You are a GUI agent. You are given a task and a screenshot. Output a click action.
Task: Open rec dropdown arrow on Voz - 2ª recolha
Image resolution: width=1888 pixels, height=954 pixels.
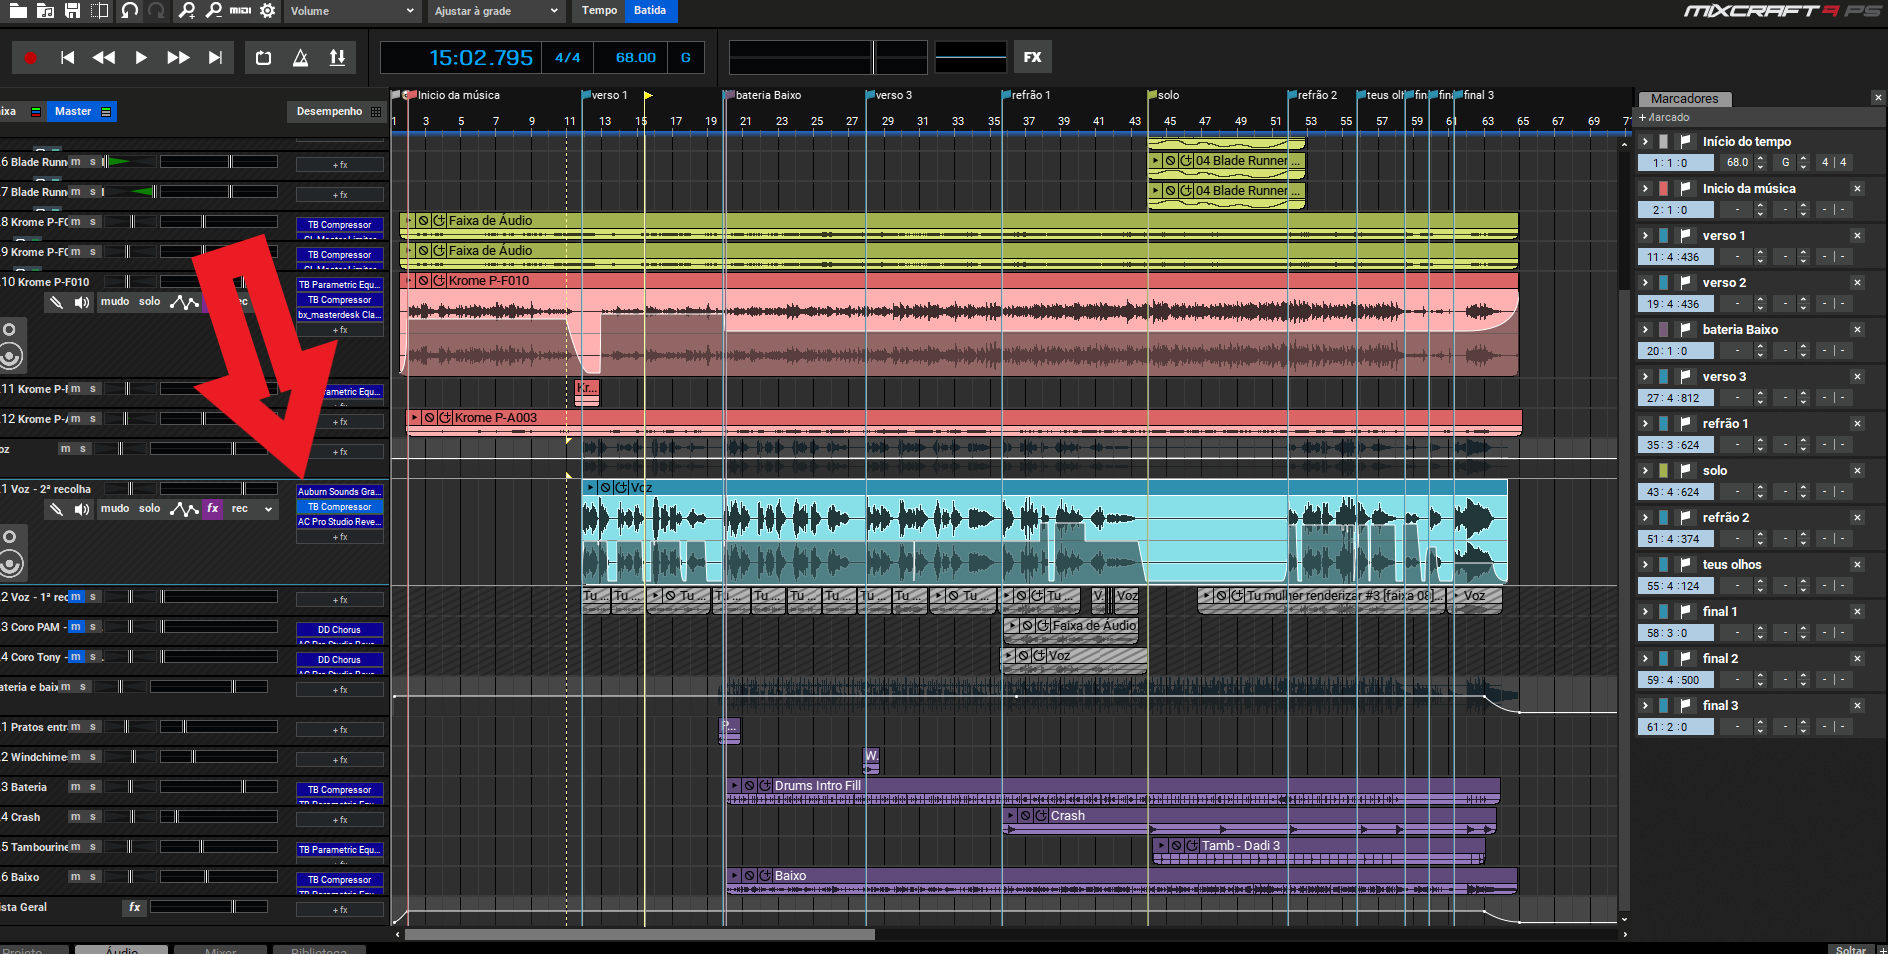click(x=268, y=509)
